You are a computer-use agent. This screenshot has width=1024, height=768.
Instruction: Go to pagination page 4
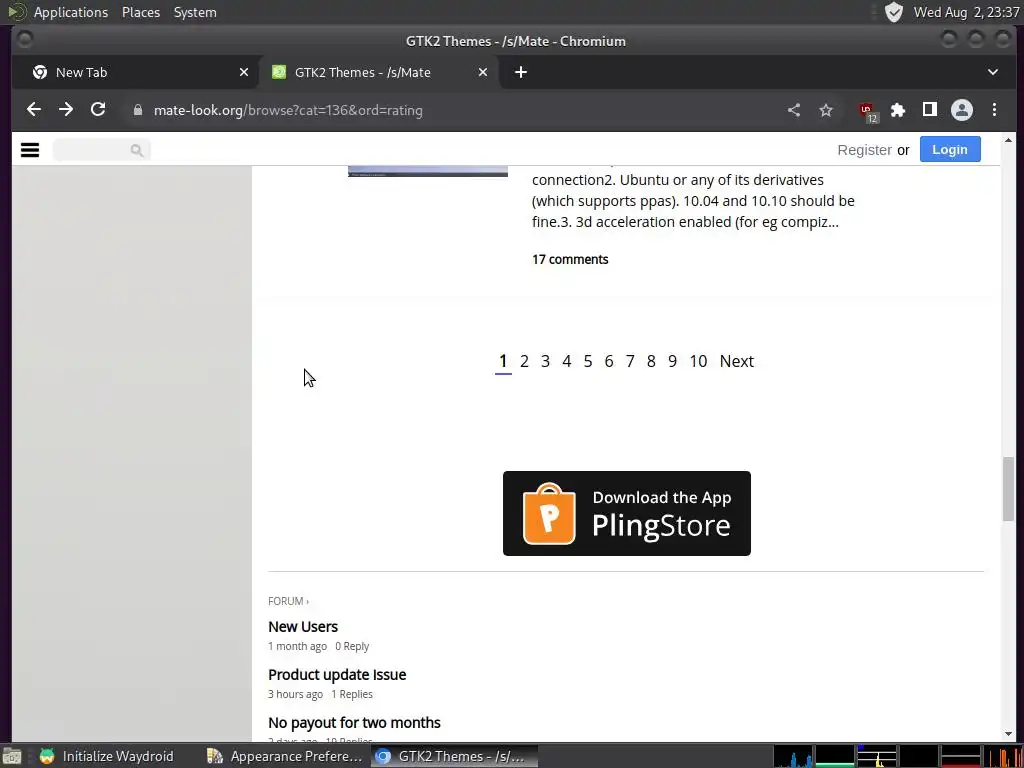(566, 361)
